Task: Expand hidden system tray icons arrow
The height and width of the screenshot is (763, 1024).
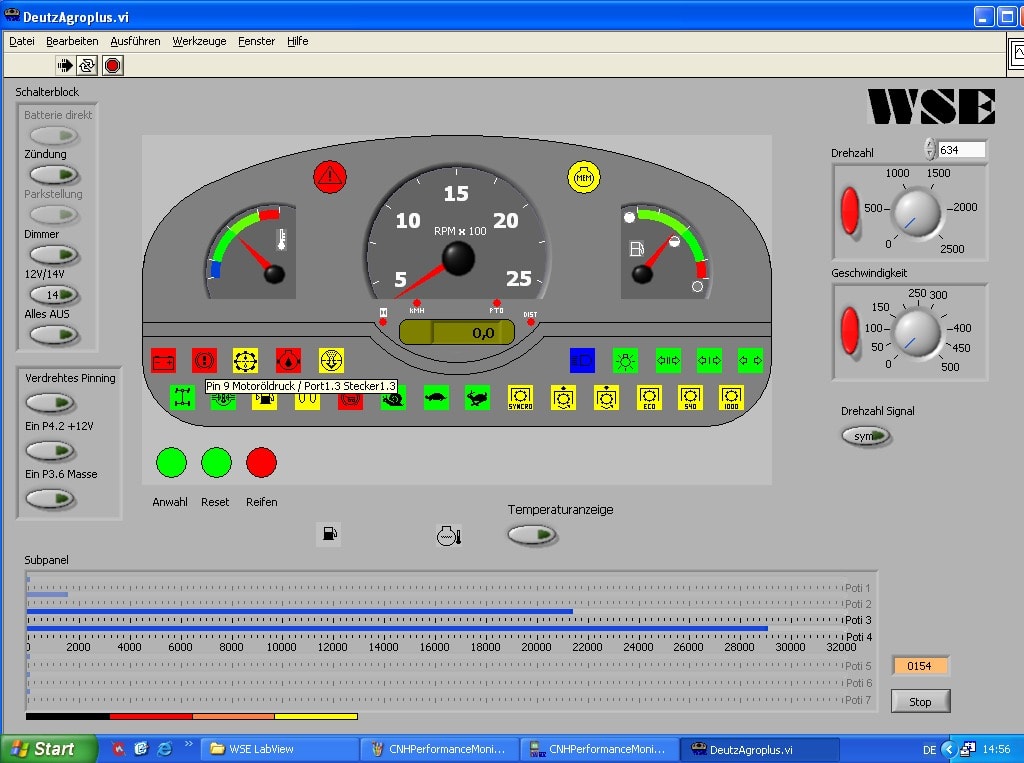Action: 949,749
